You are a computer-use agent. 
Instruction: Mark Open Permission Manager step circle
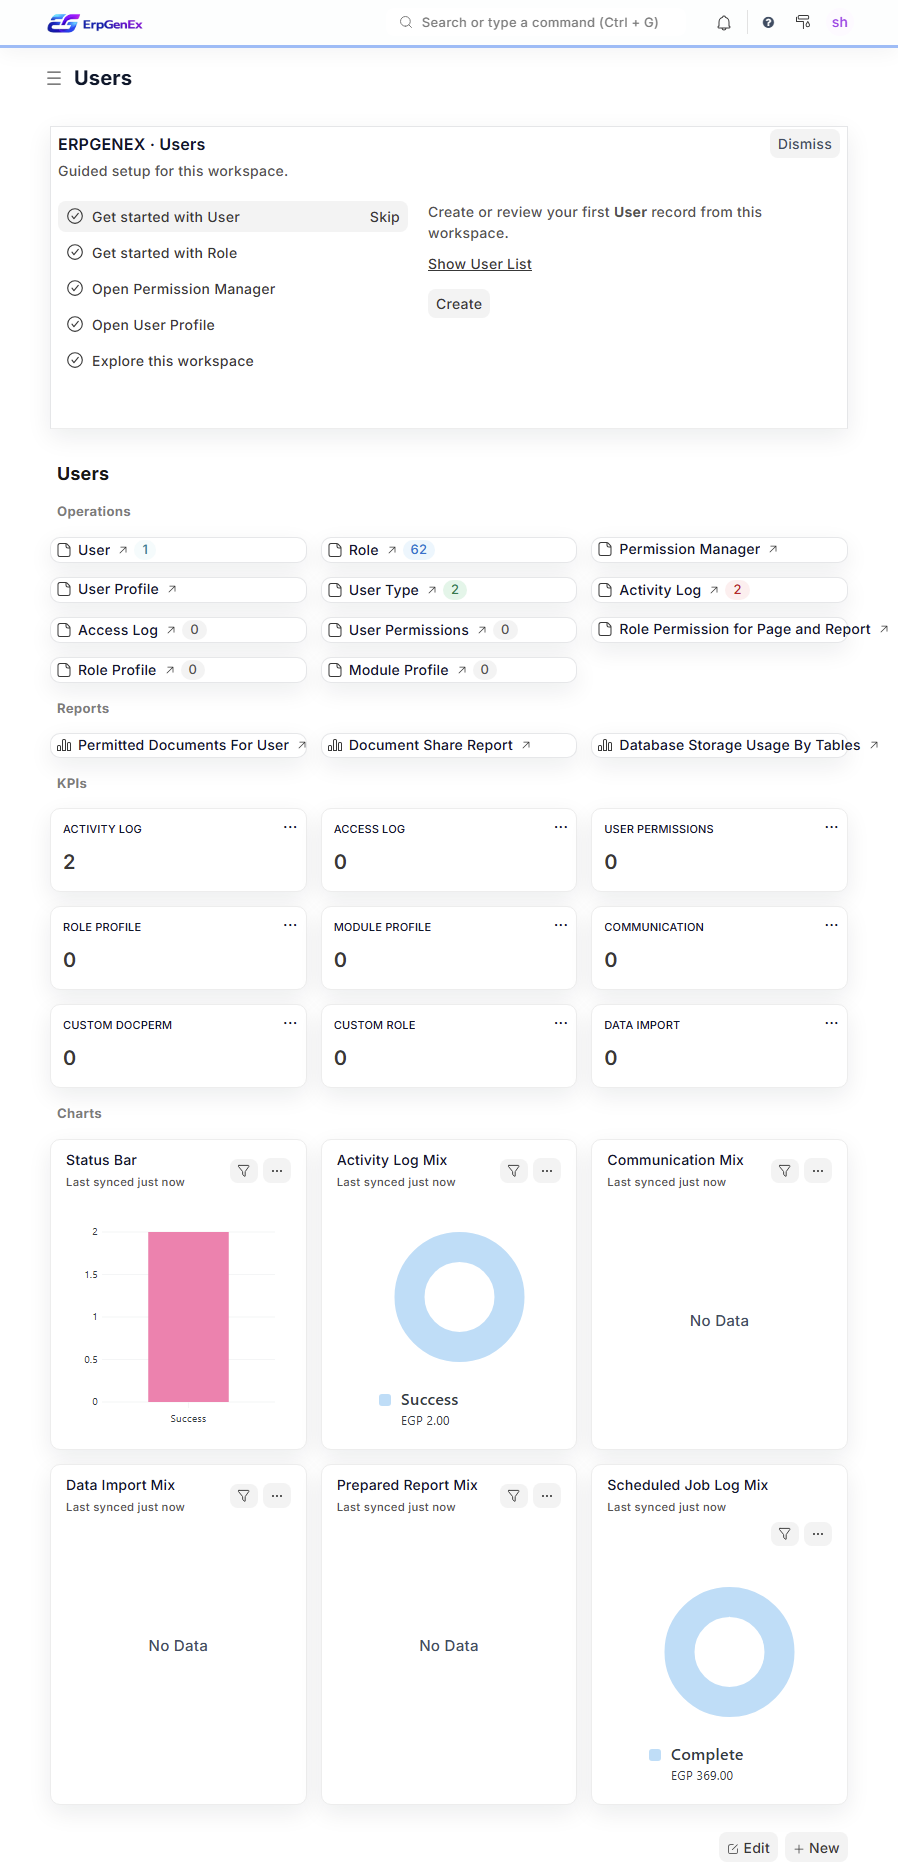(x=75, y=289)
